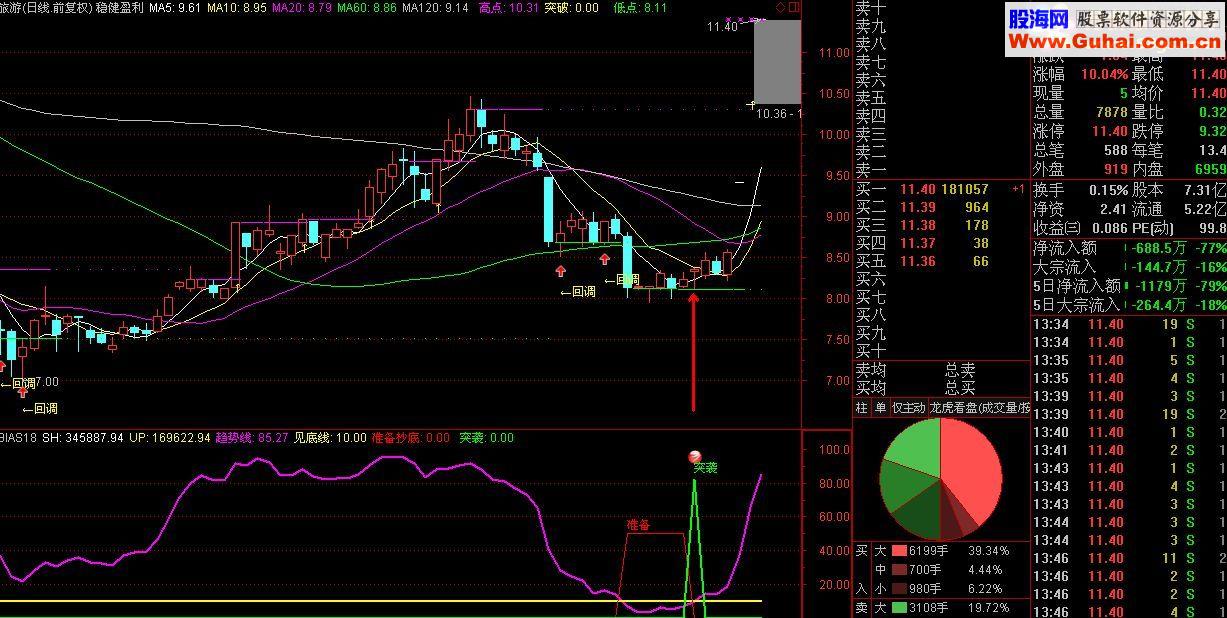Click the 低点: 8.11 label

pyautogui.click(x=641, y=8)
